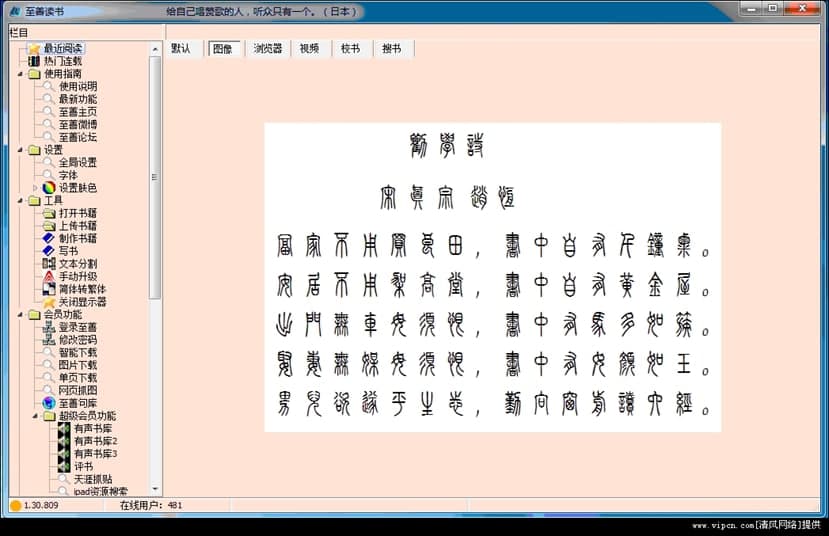
Task: Select the ipad资源搜索 item
Action: (100, 492)
